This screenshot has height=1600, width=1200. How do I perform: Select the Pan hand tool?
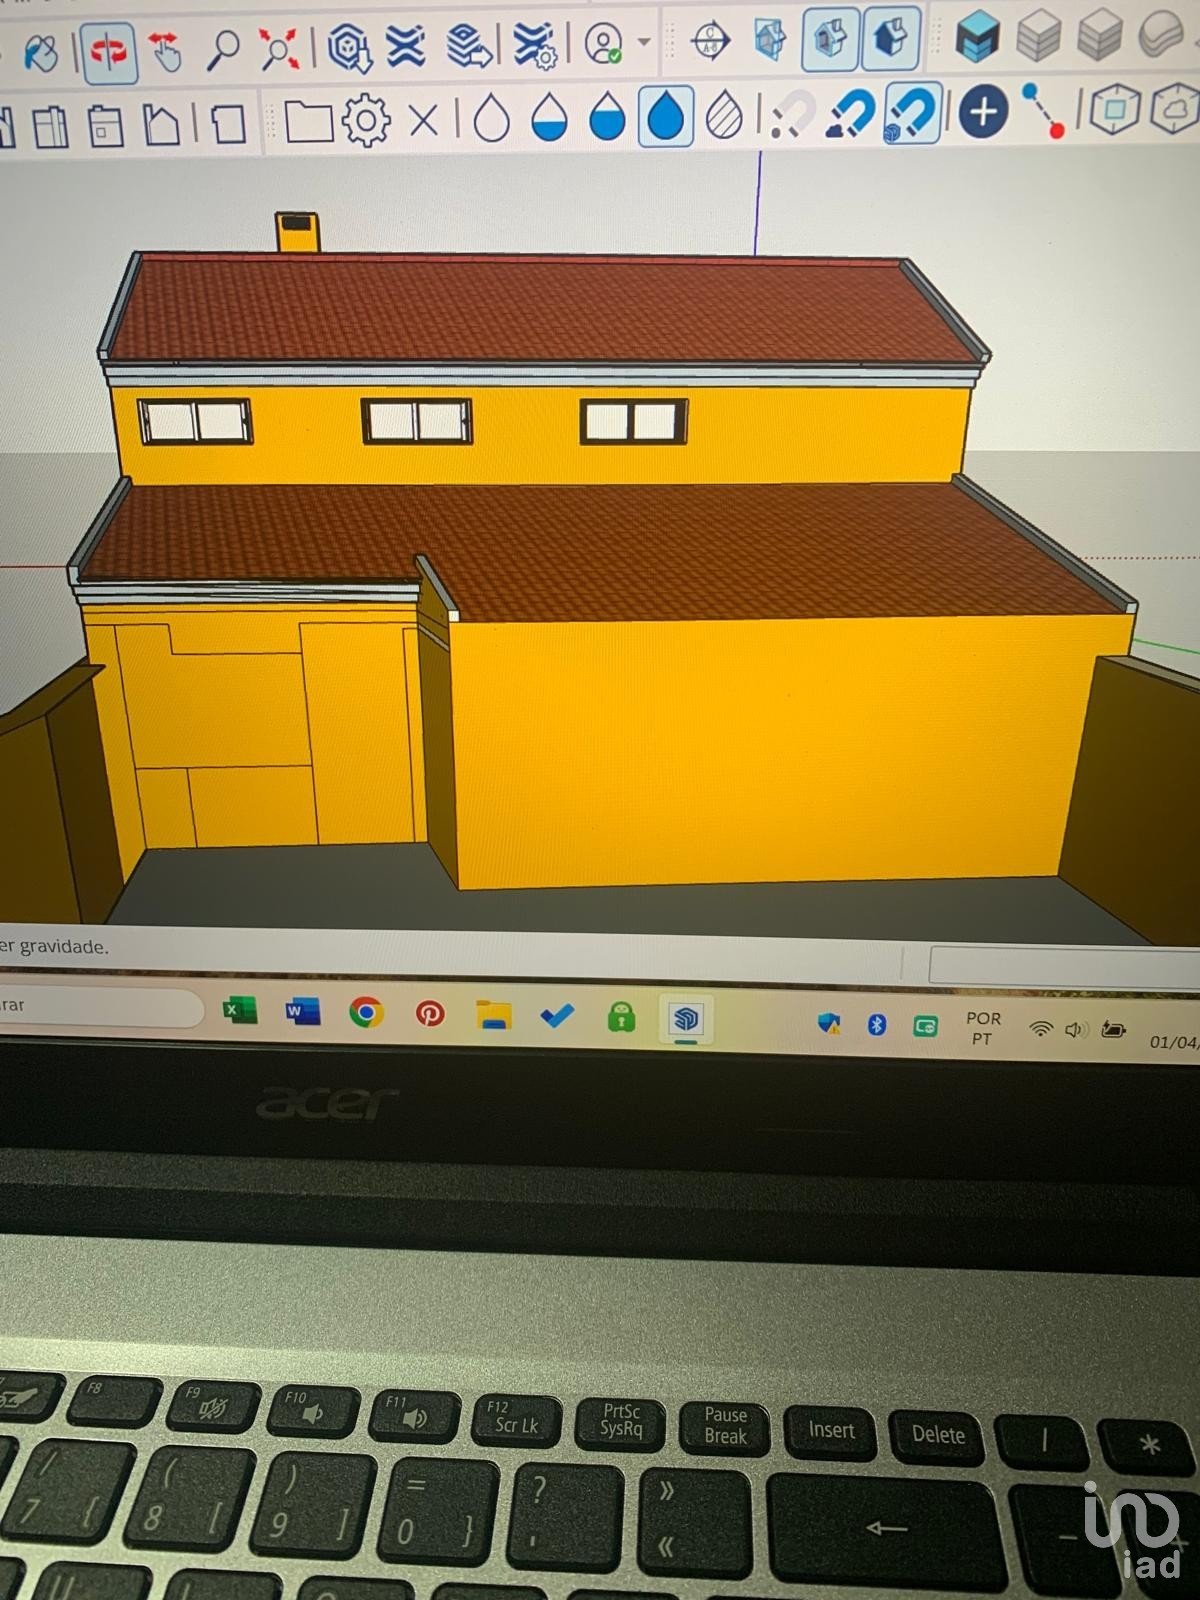[166, 50]
